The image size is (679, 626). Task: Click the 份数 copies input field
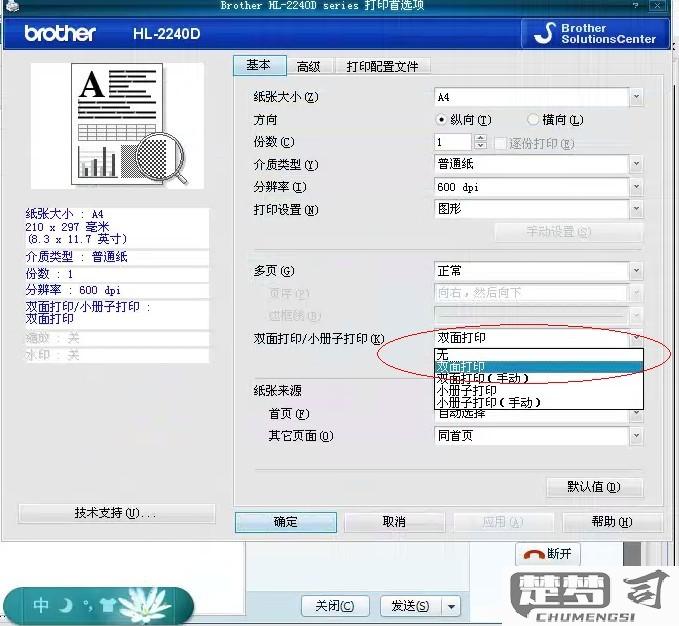(452, 142)
